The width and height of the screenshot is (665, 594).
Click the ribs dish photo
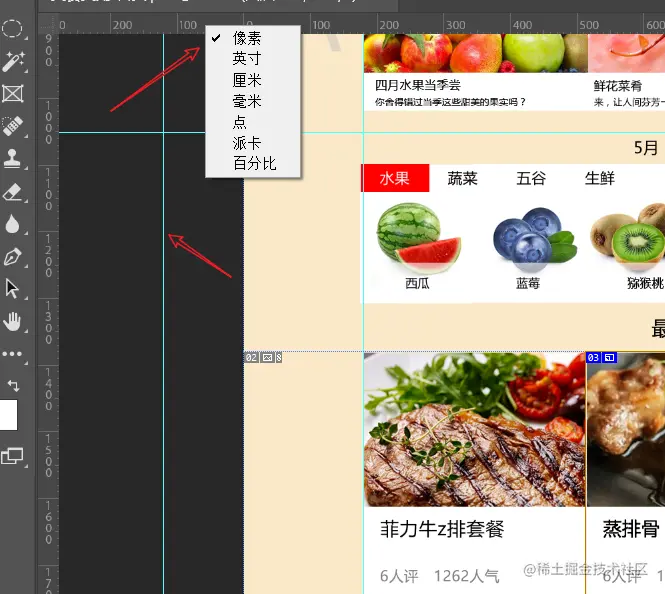coord(626,429)
